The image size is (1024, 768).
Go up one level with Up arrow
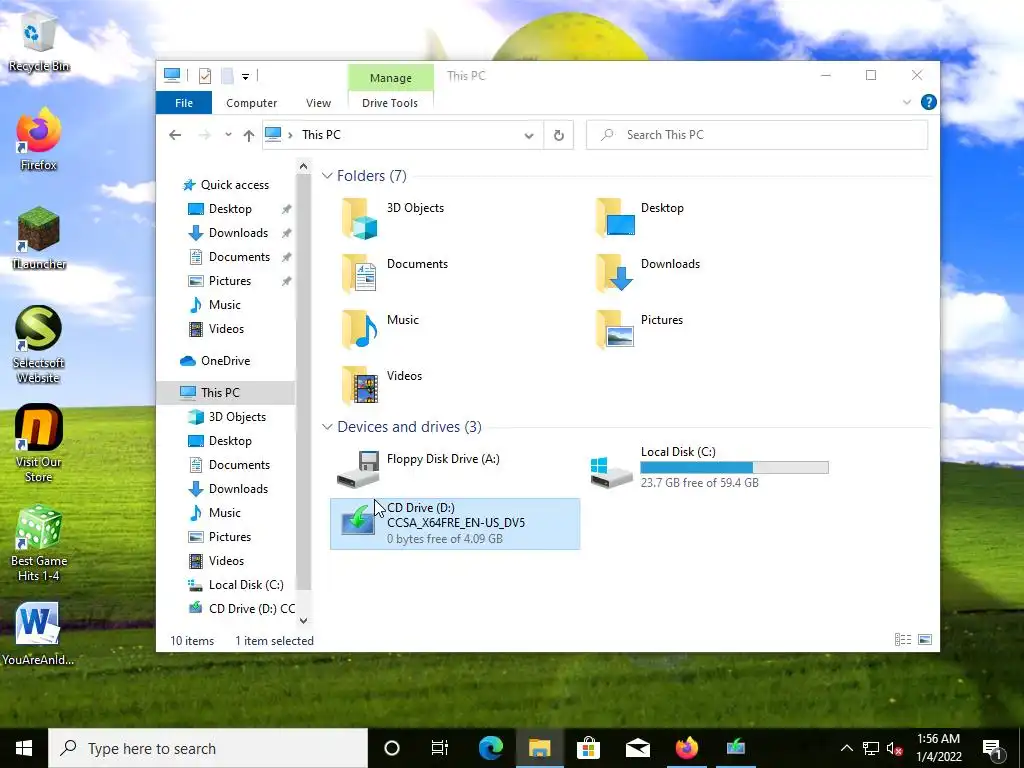(248, 135)
